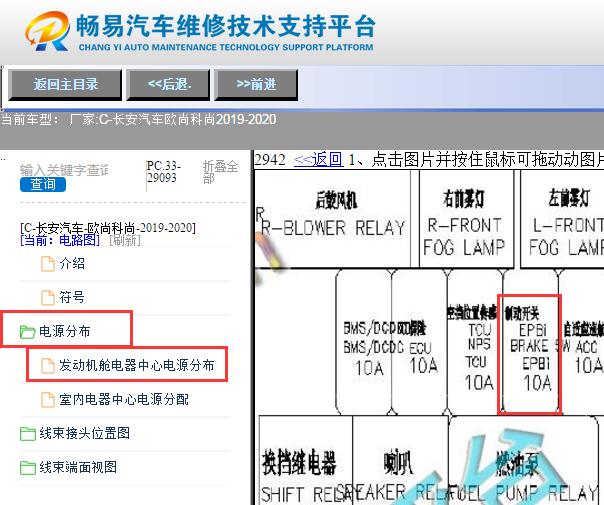Image resolution: width=604 pixels, height=505 pixels.
Task: Go back with the <<后退 button
Action: (168, 85)
